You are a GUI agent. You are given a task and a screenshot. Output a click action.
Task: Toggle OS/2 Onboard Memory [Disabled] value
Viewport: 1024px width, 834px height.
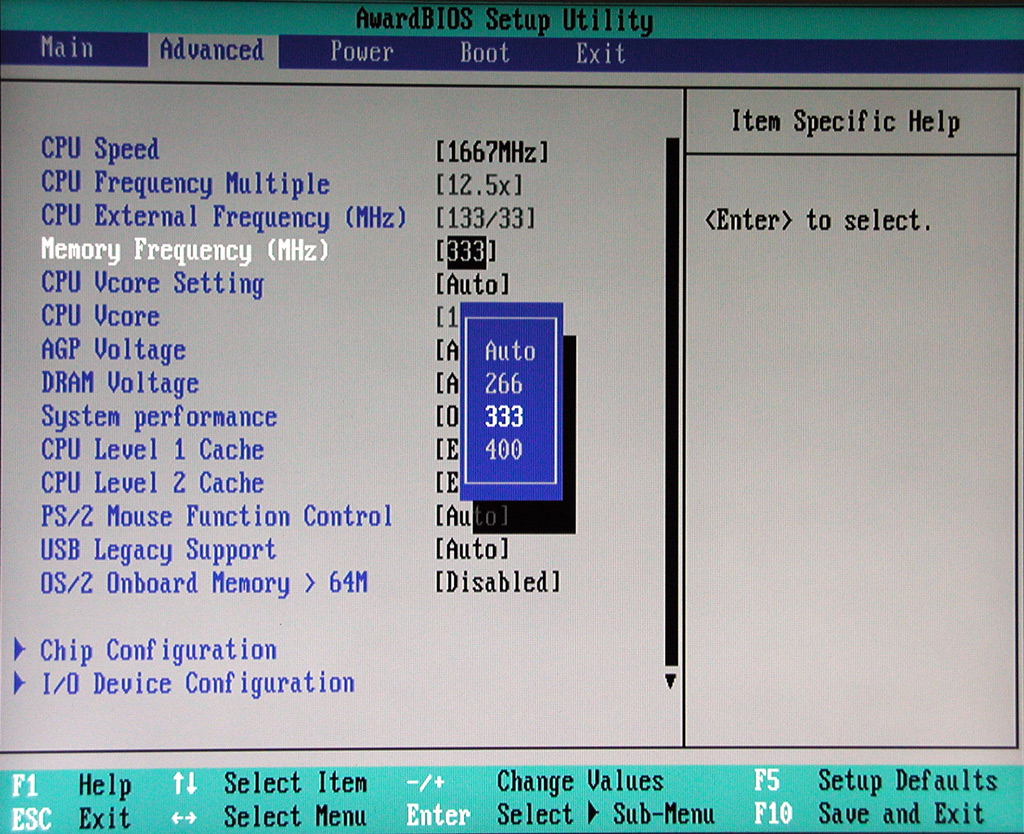pos(498,583)
